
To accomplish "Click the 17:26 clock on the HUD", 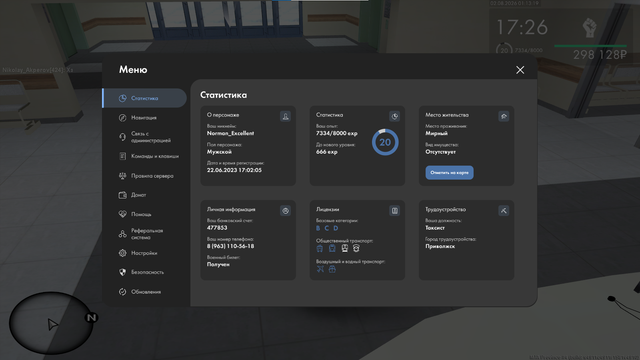I will (522, 27).
